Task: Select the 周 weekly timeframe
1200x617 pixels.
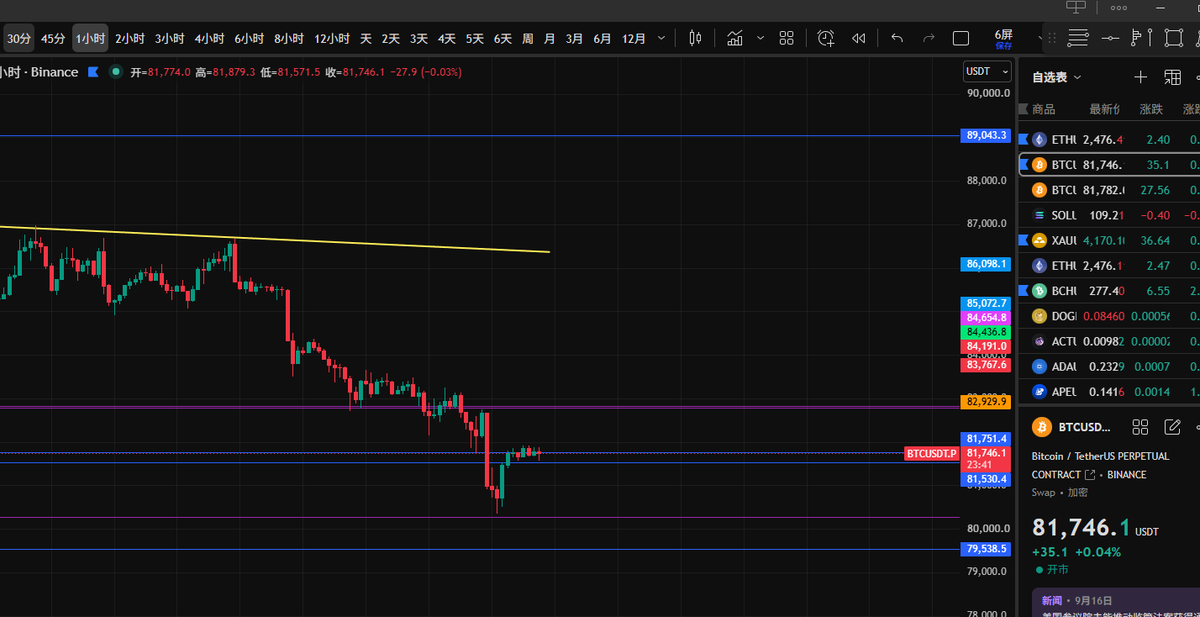Action: (x=527, y=38)
